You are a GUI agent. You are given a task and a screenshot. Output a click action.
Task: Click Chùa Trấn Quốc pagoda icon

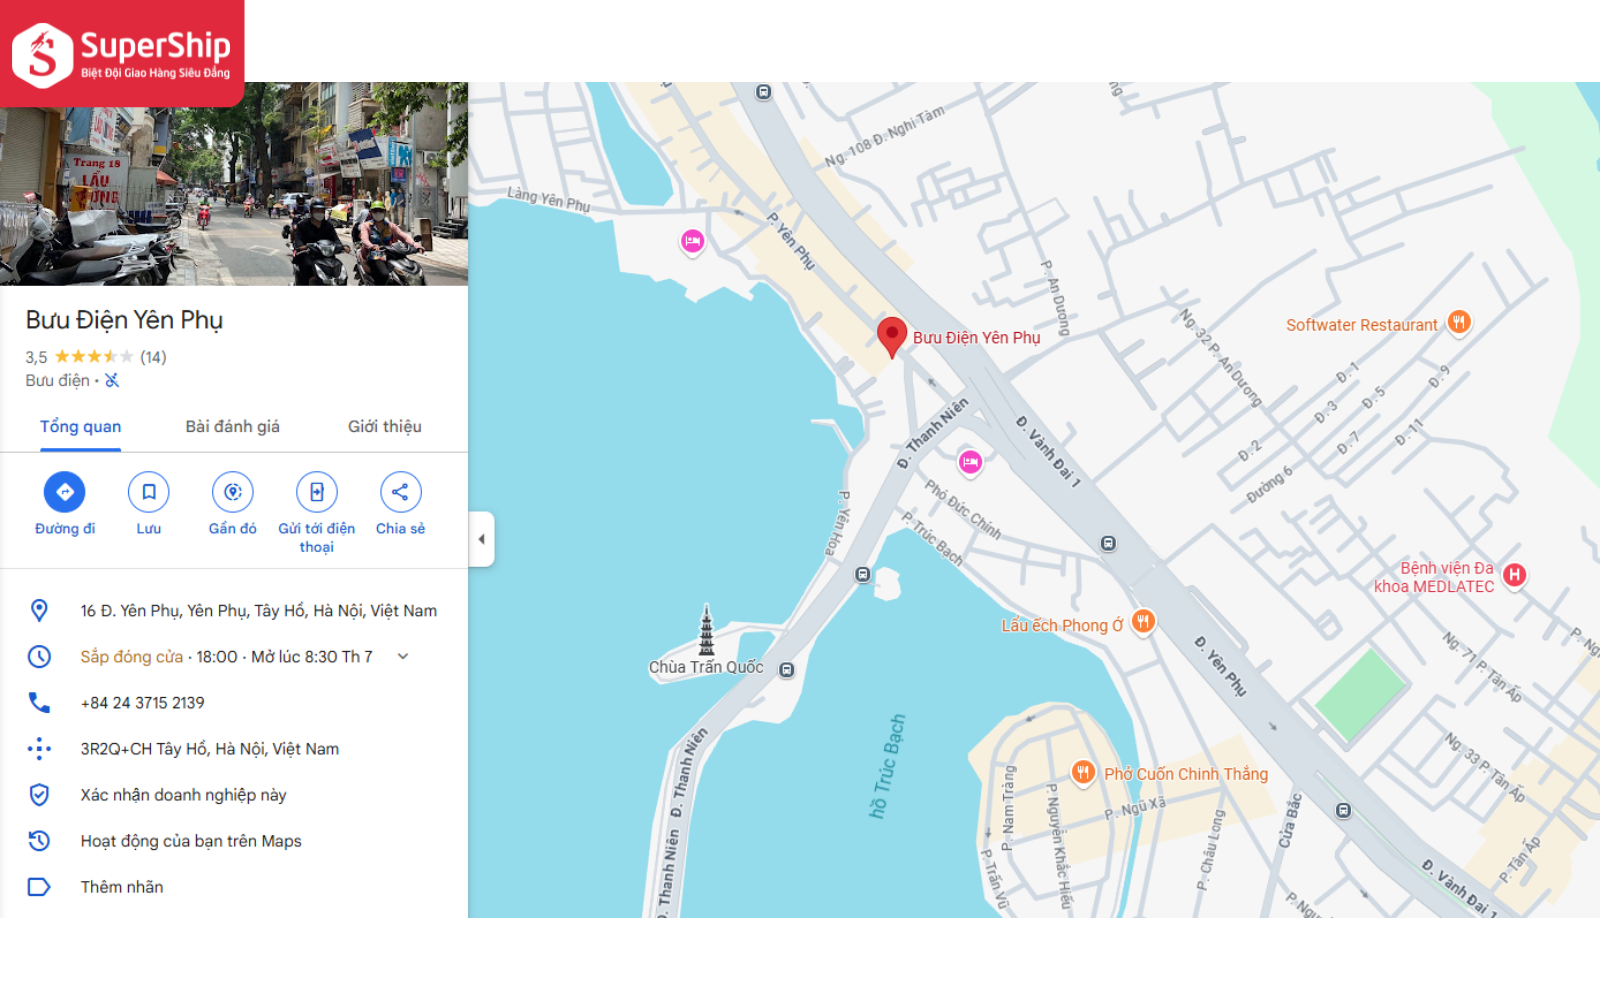pos(707,630)
